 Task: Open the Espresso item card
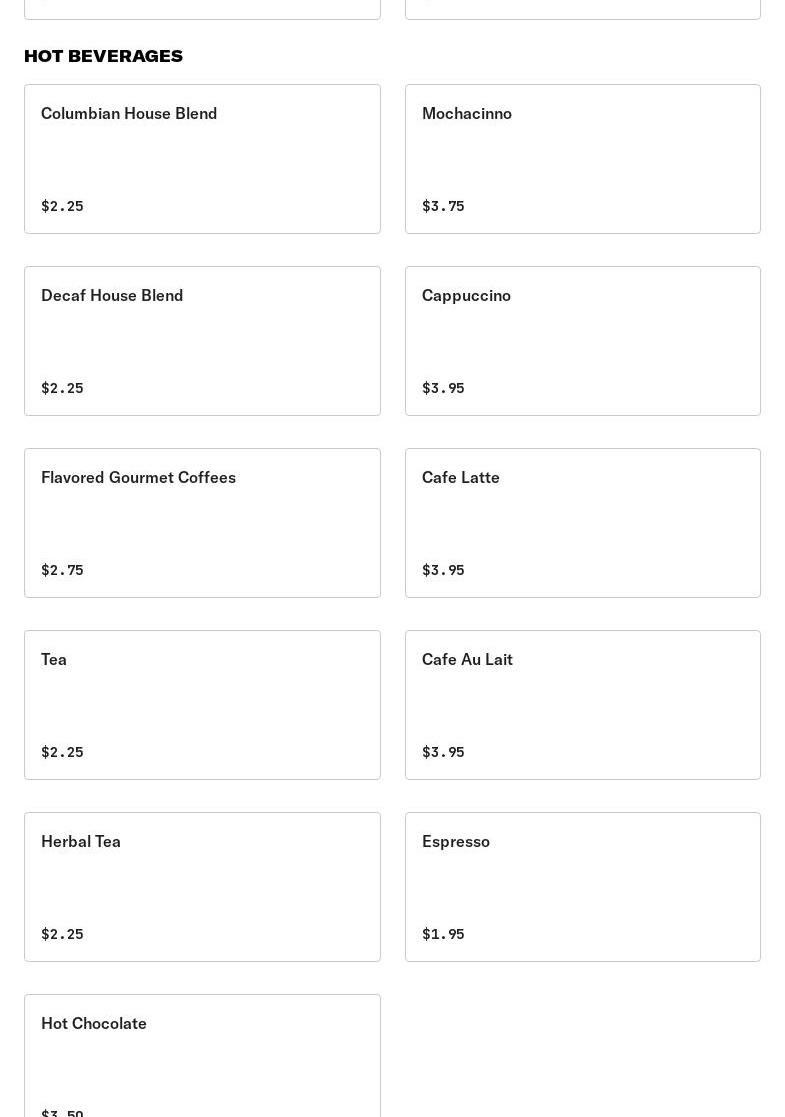582,887
